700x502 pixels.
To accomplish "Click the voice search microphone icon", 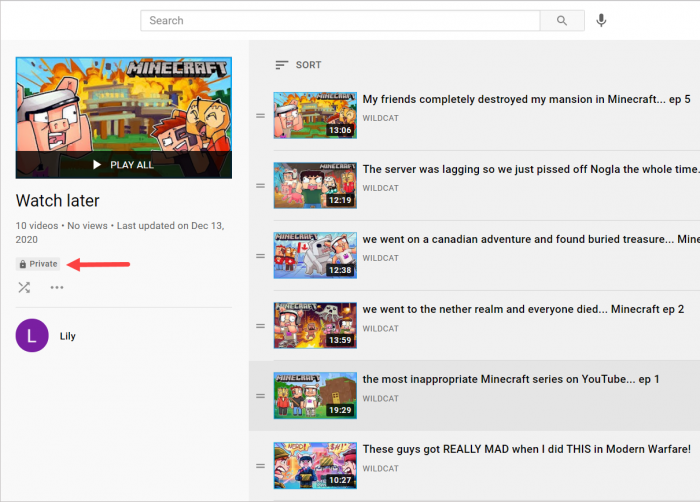I will pos(601,20).
